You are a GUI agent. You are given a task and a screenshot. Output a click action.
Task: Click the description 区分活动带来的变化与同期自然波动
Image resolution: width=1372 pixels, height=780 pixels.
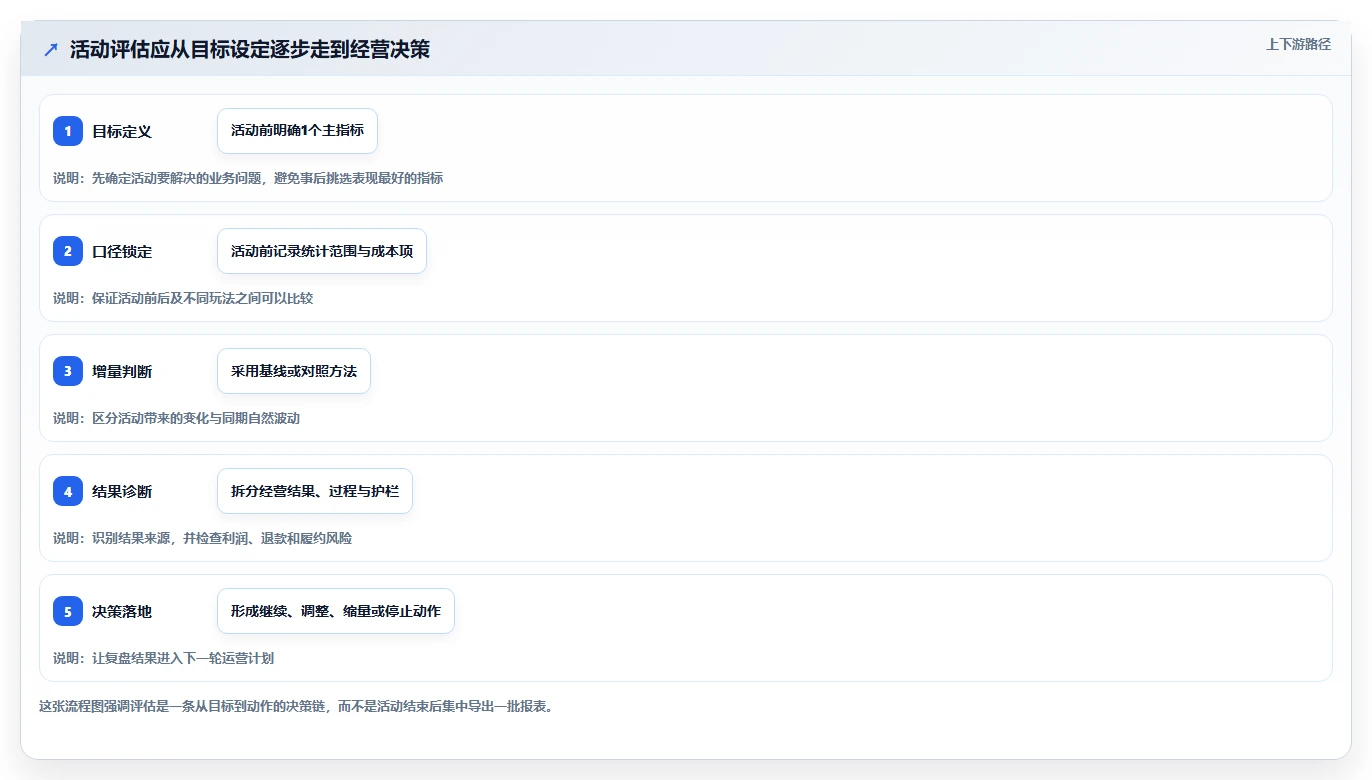click(x=176, y=418)
